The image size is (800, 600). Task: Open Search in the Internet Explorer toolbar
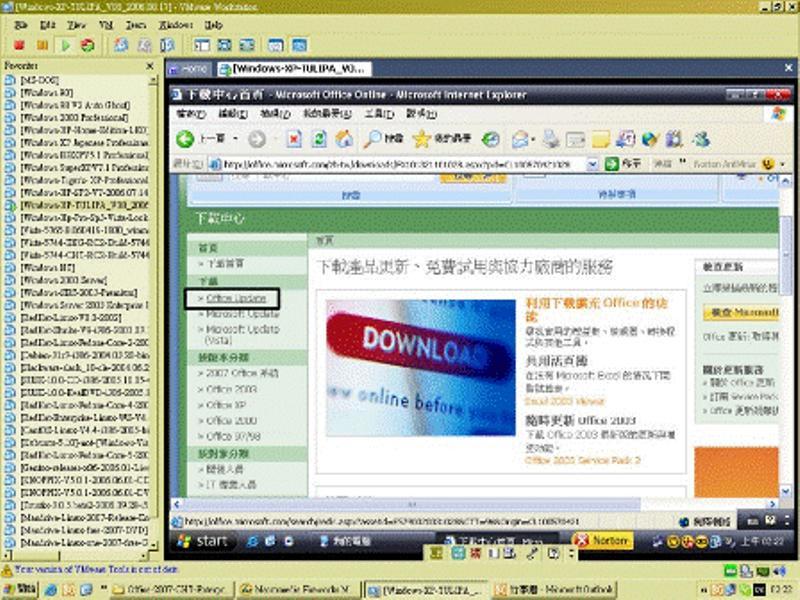coord(383,139)
